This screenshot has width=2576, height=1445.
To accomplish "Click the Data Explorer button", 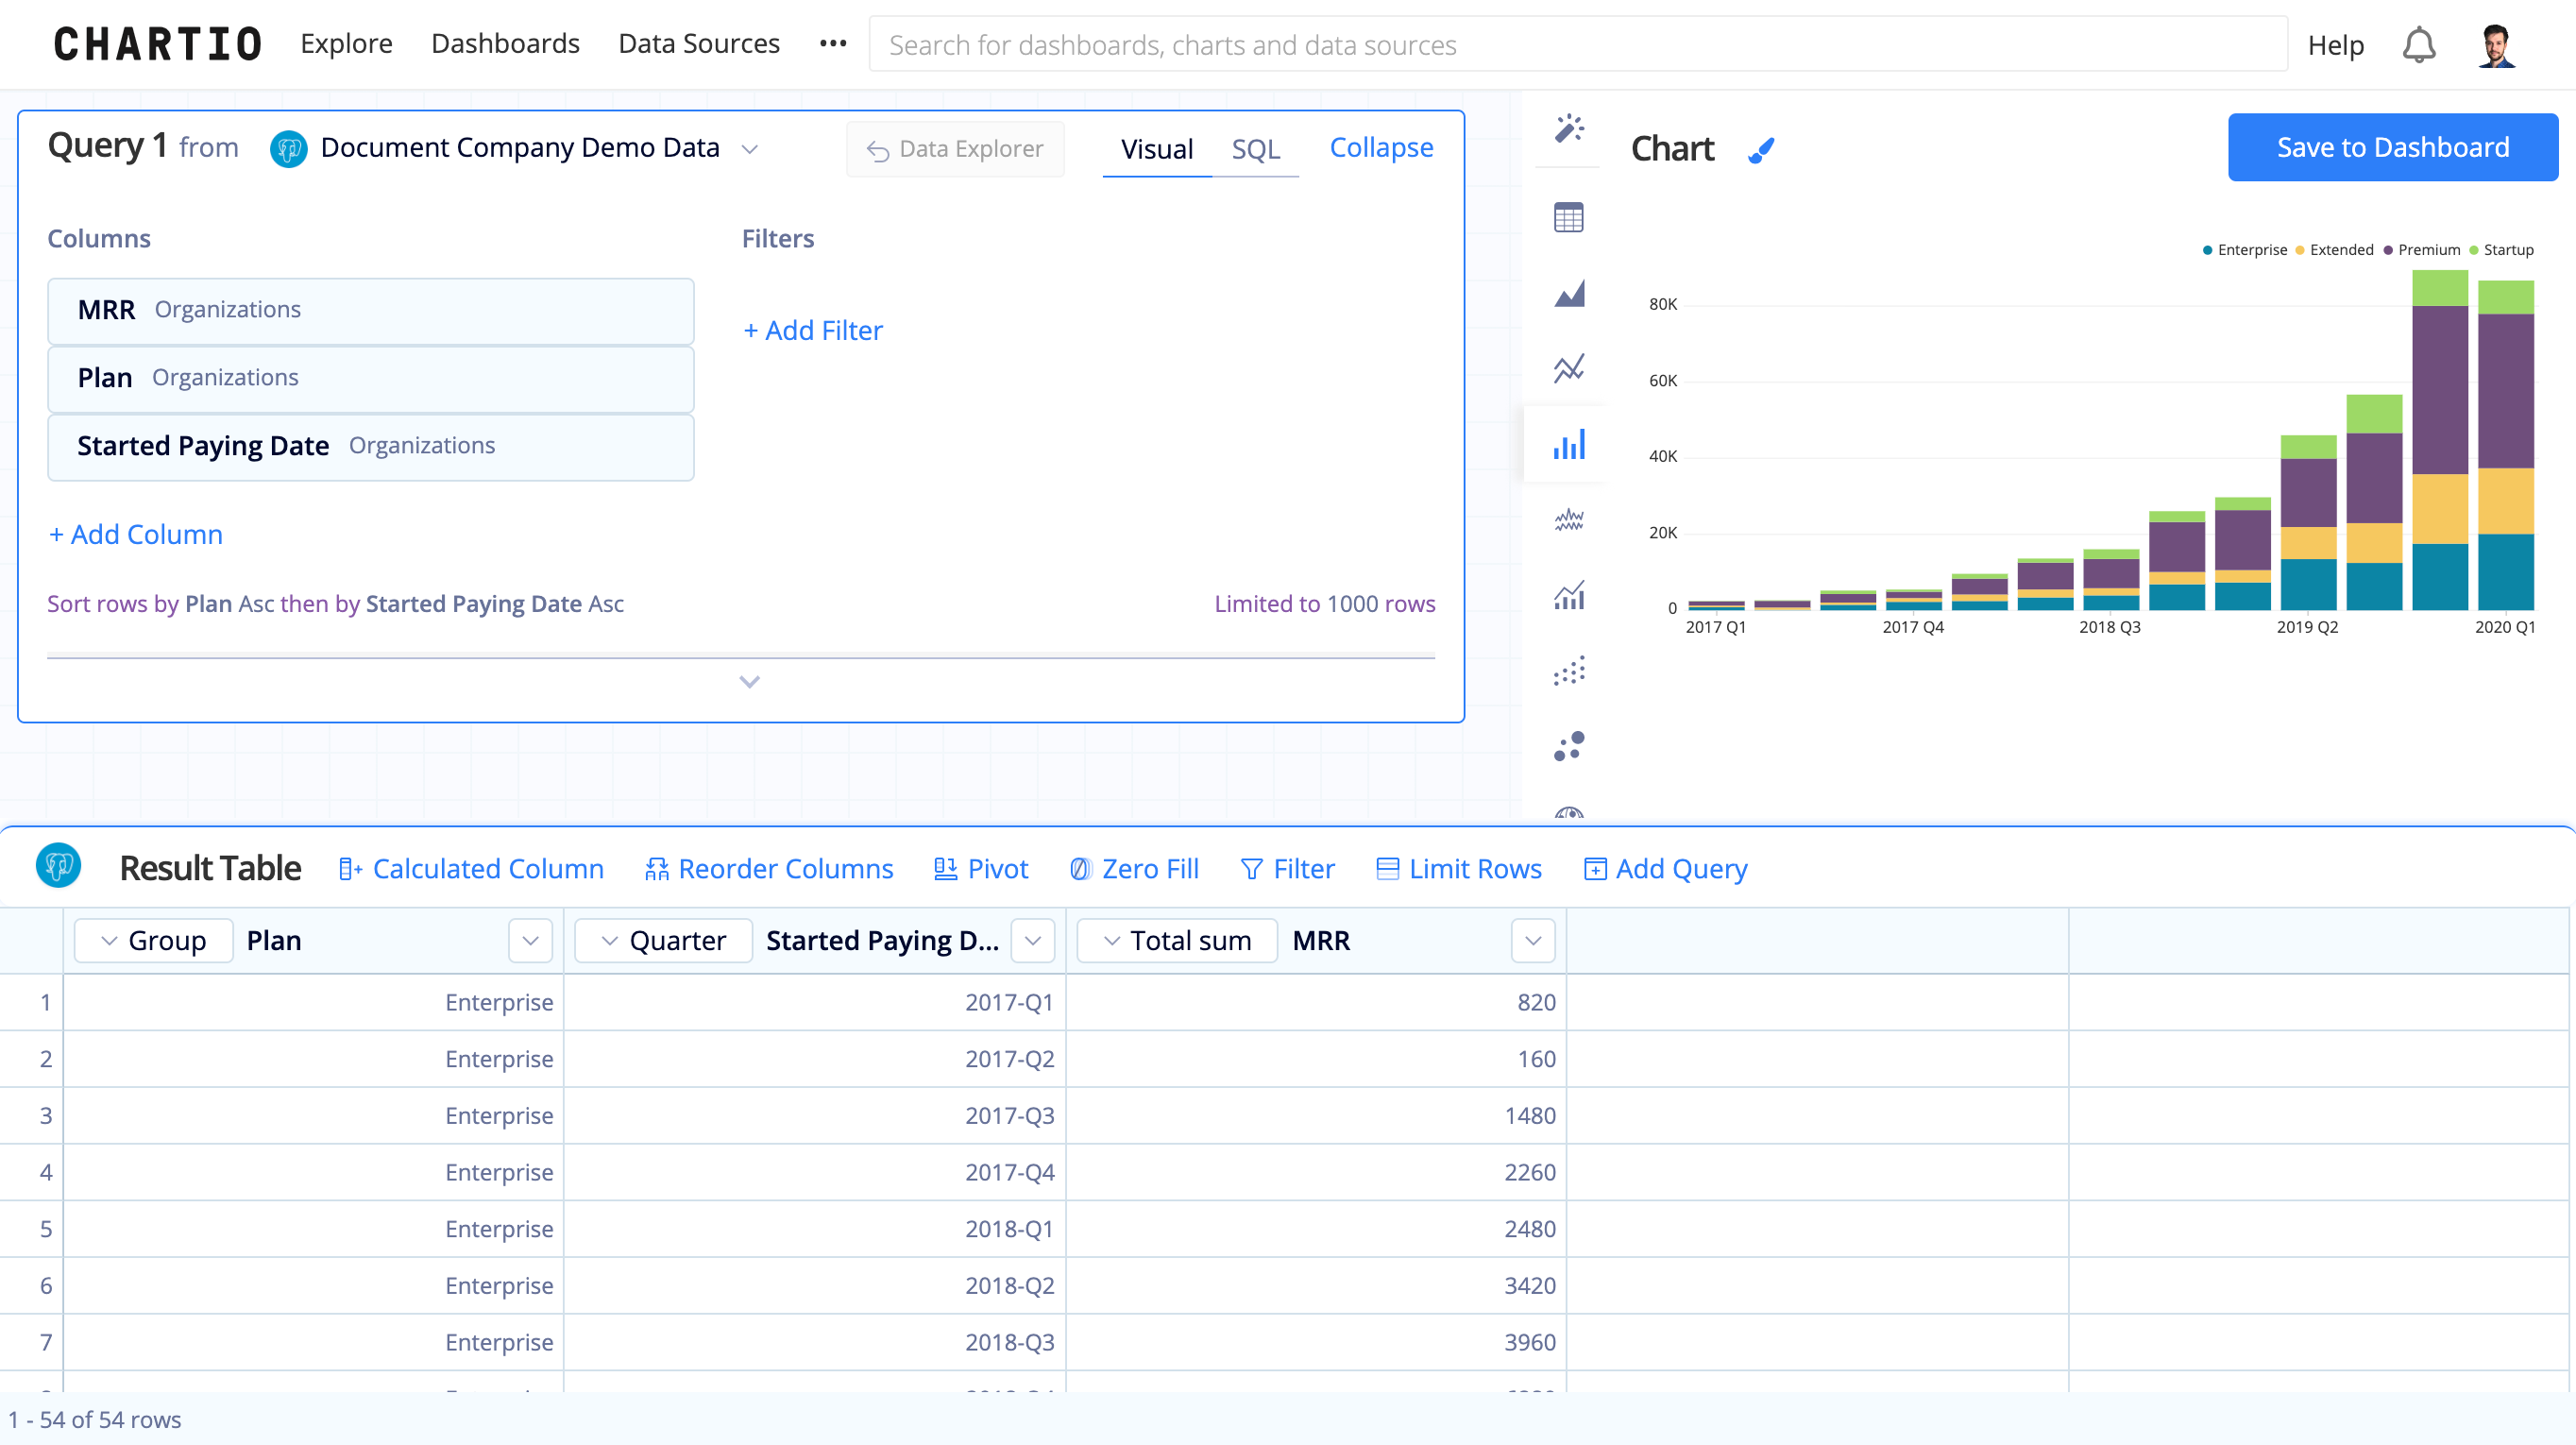I will tap(955, 149).
